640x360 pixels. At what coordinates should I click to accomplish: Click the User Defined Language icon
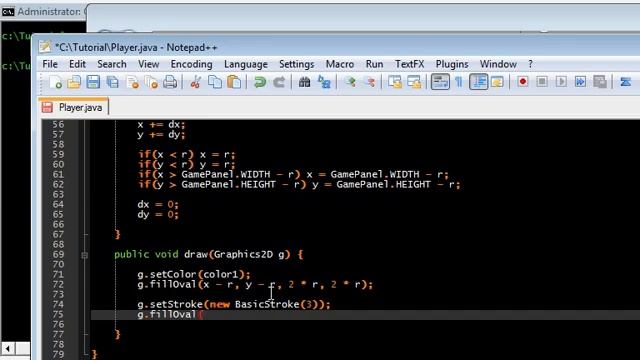pyautogui.click(x=498, y=82)
